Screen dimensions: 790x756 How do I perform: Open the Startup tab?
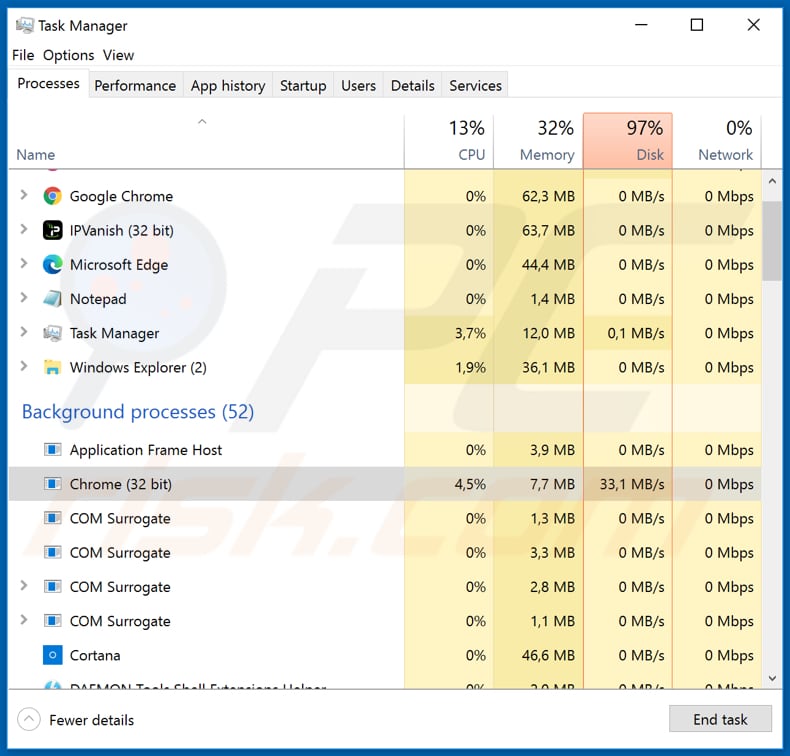click(x=303, y=85)
